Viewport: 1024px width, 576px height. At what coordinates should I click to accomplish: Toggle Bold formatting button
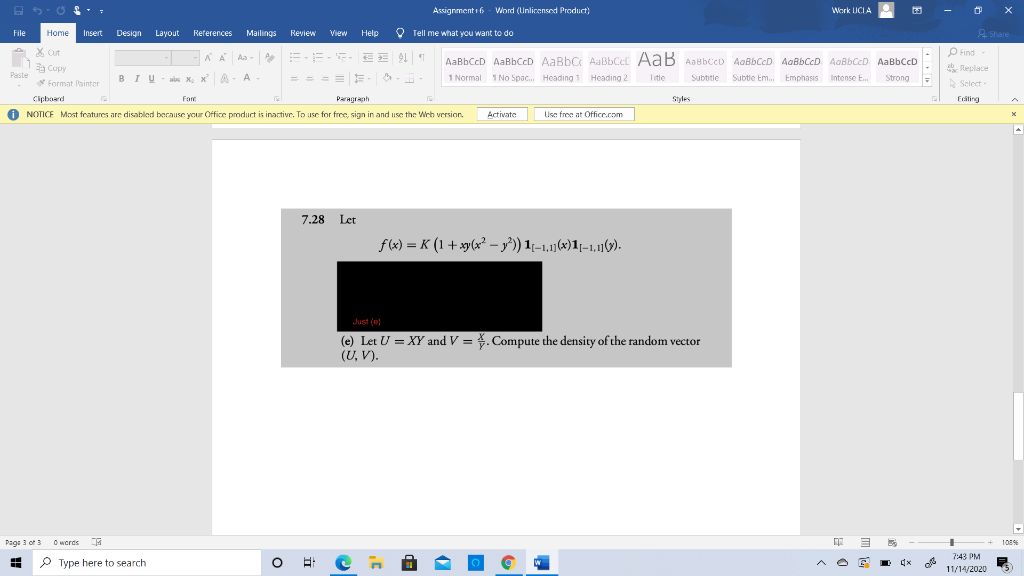coord(121,78)
